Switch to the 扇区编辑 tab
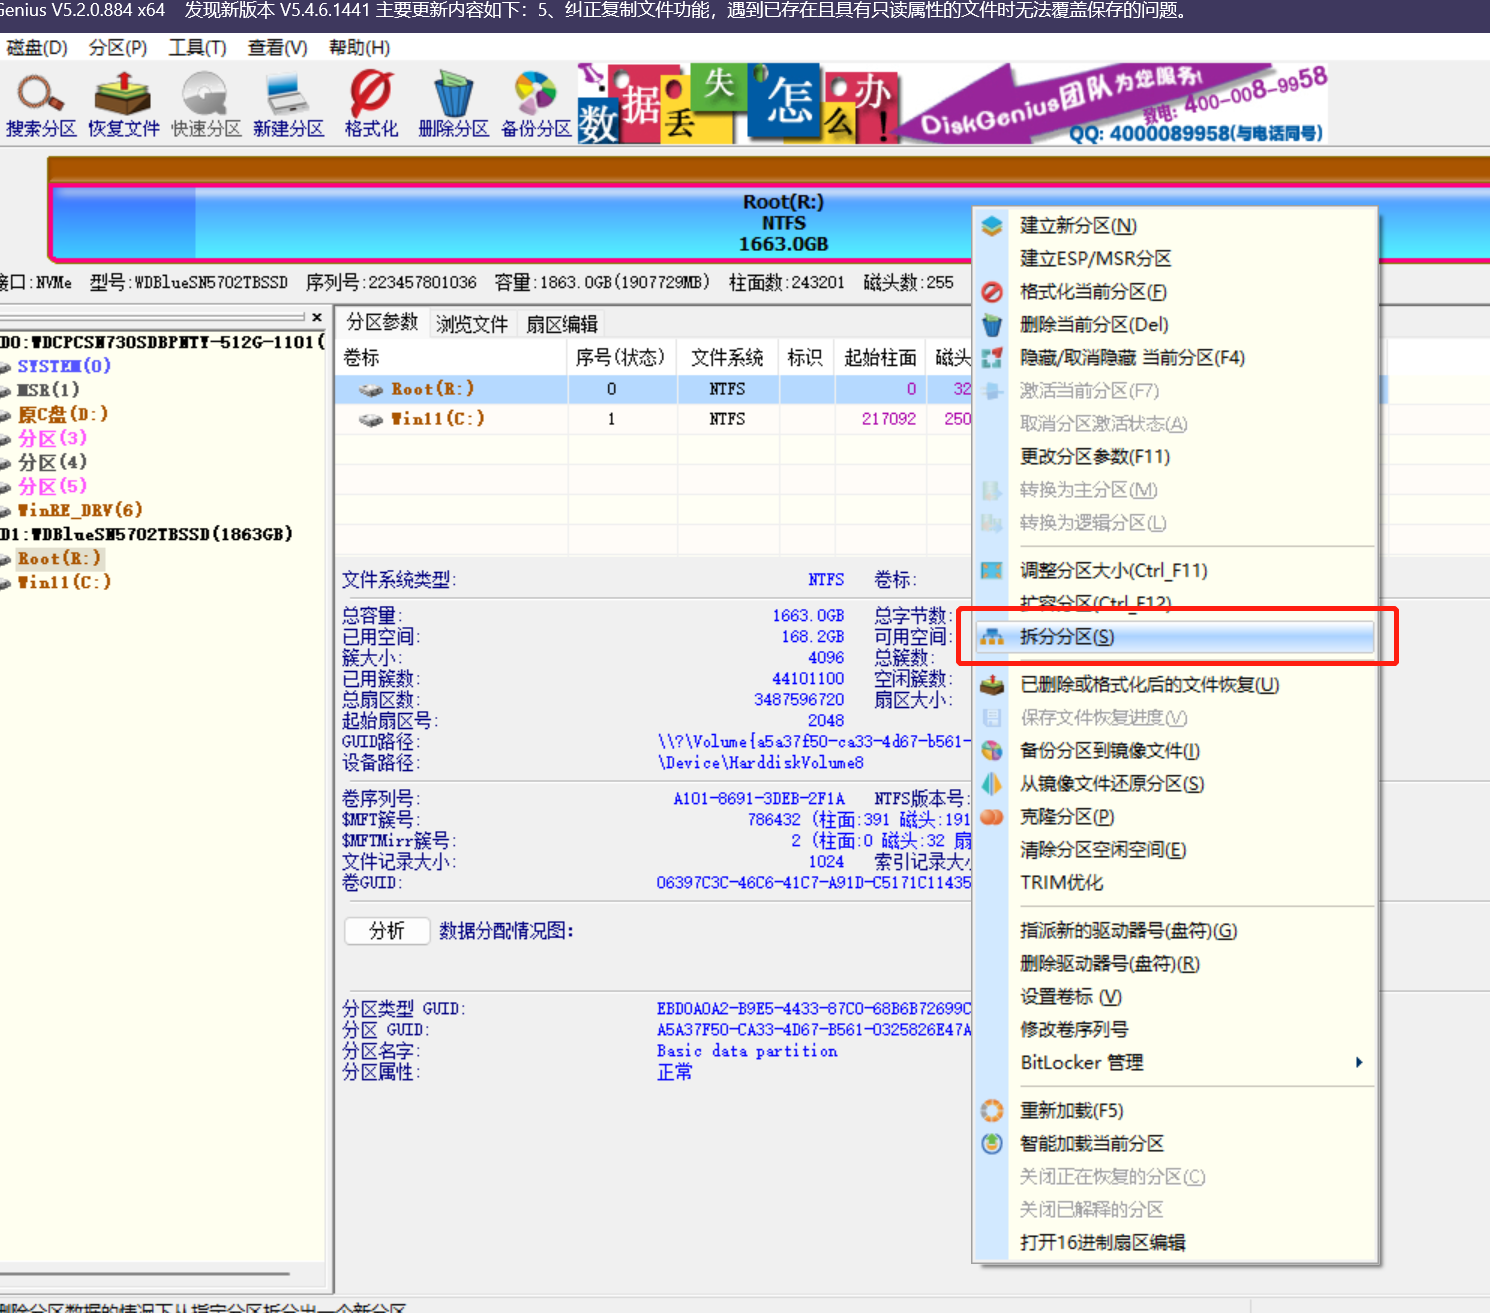Screen dimensions: 1490x1313 [562, 324]
